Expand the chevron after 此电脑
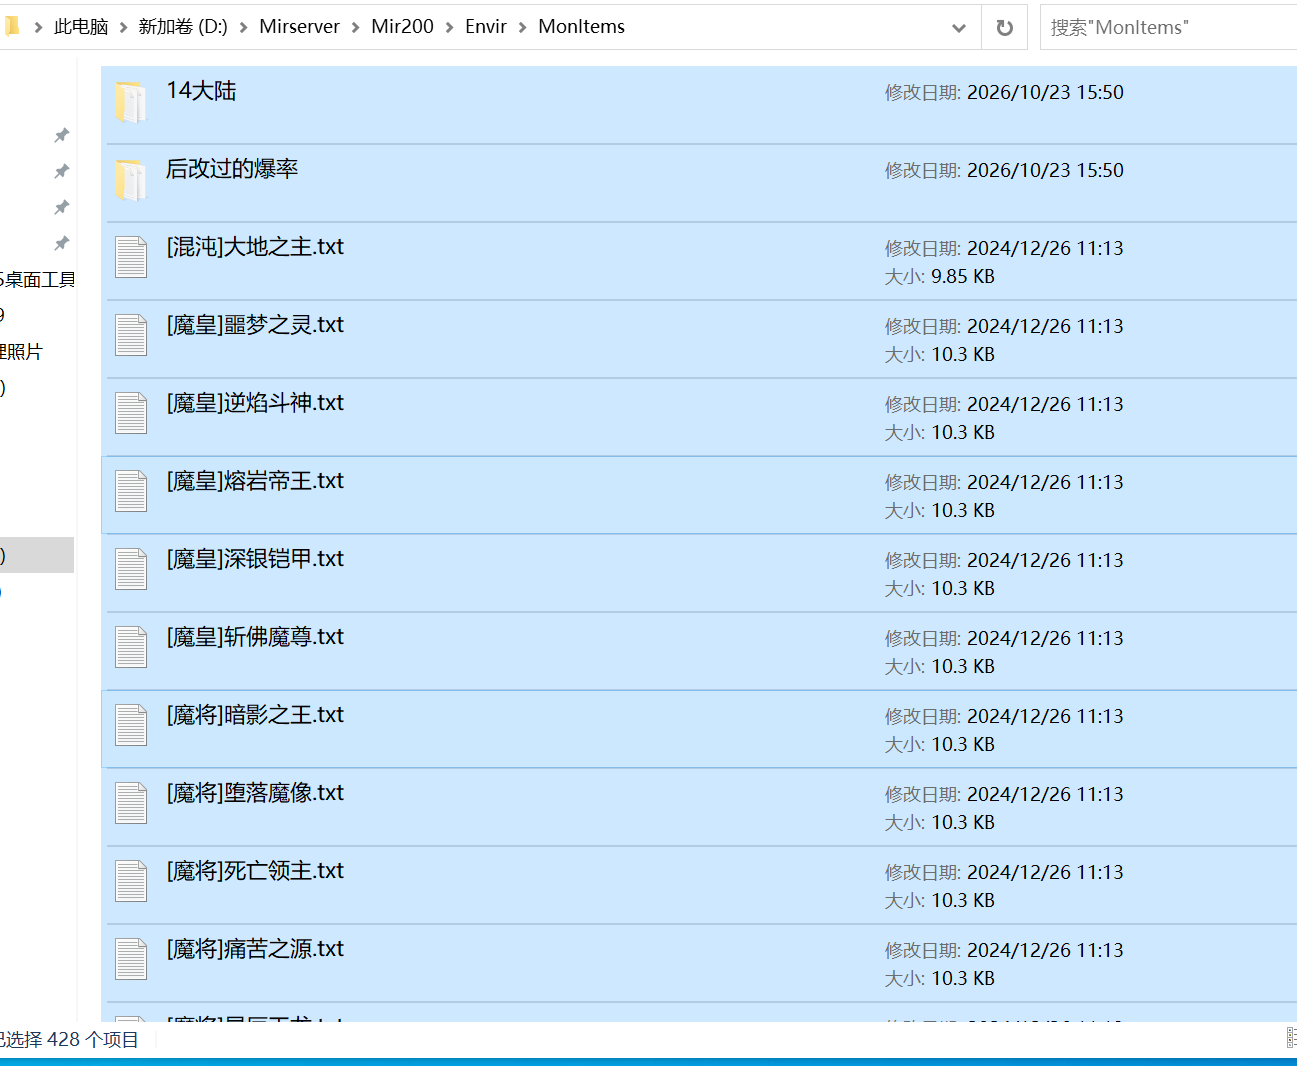The image size is (1297, 1066). point(124,28)
